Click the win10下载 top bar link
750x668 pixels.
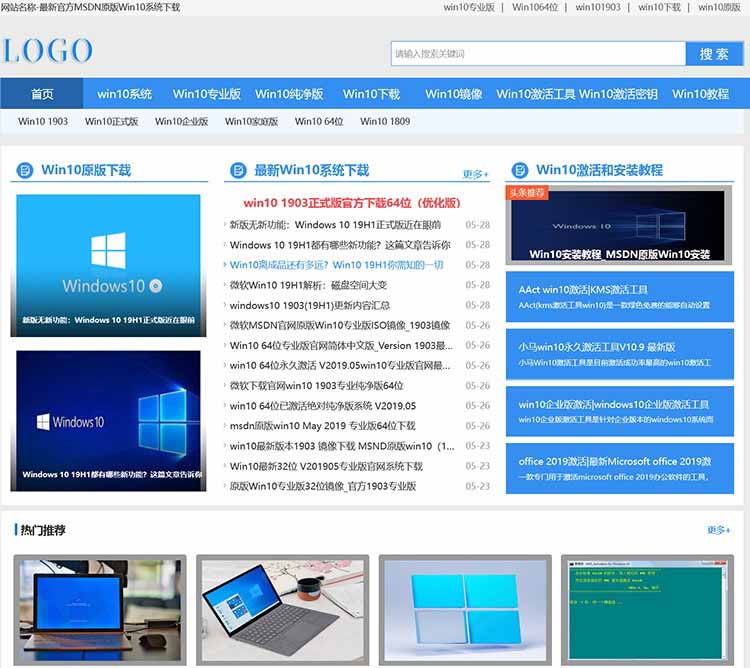point(659,7)
